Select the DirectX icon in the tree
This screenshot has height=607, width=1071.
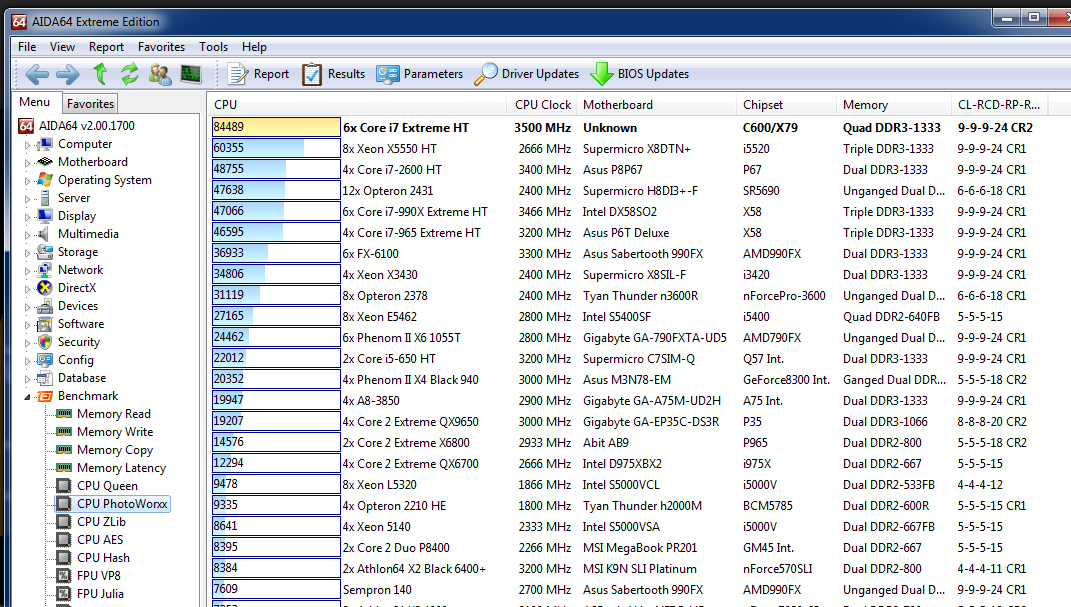click(45, 287)
